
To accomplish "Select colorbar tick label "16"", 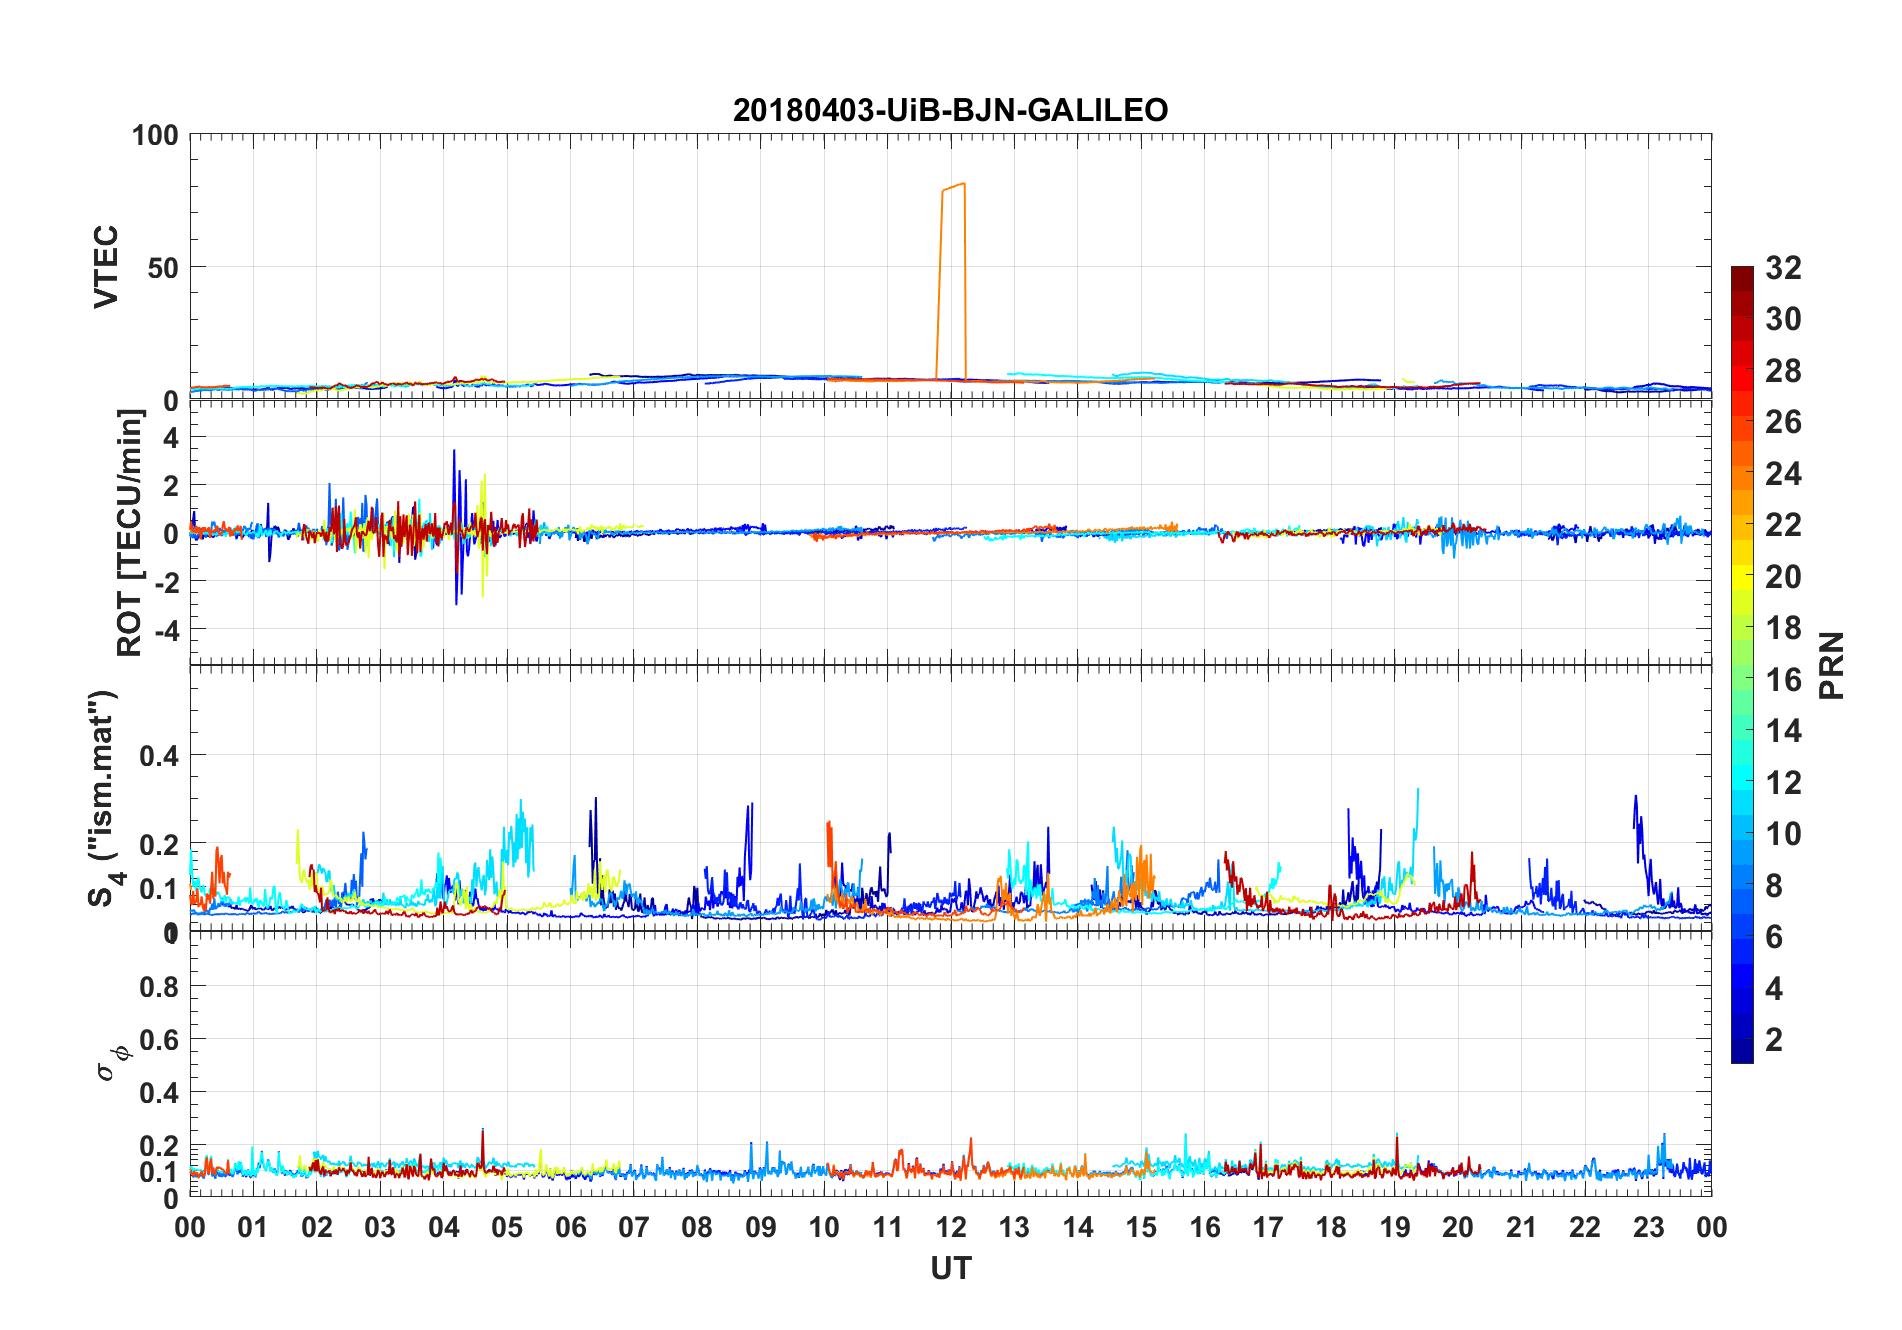I will pyautogui.click(x=1783, y=680).
